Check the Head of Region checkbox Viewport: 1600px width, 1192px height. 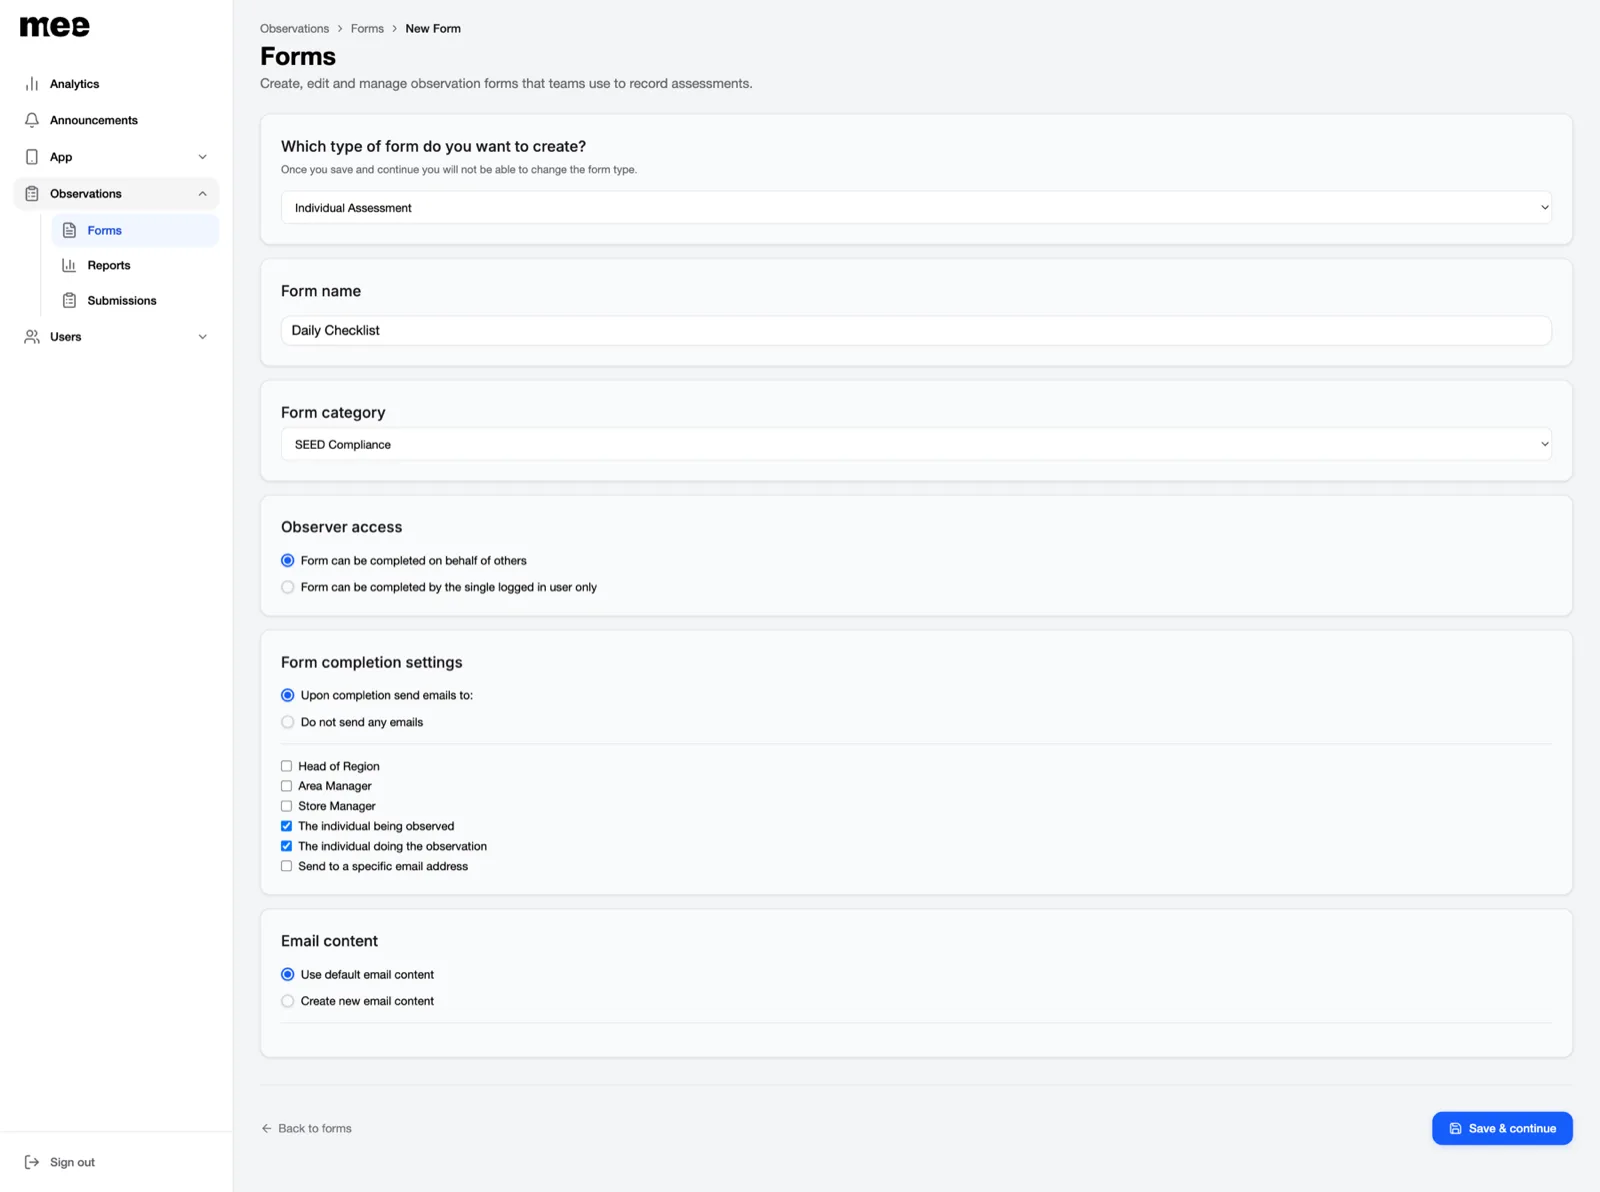click(287, 766)
